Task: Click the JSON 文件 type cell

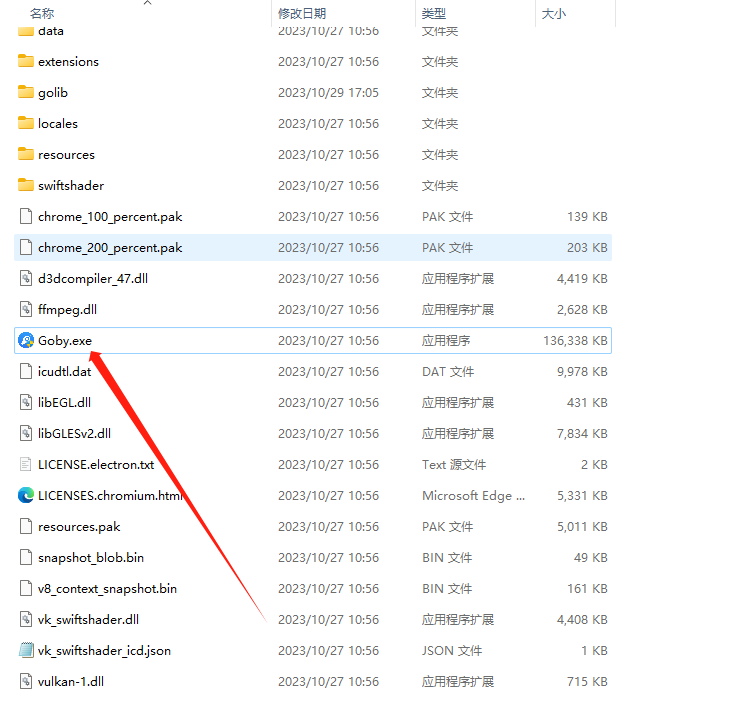Action: [452, 650]
